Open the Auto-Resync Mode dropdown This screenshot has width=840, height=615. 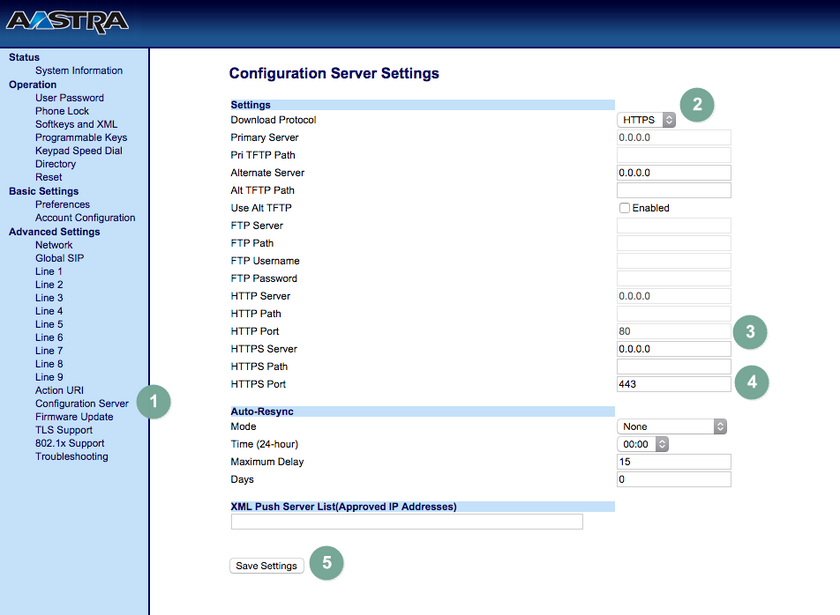point(672,426)
